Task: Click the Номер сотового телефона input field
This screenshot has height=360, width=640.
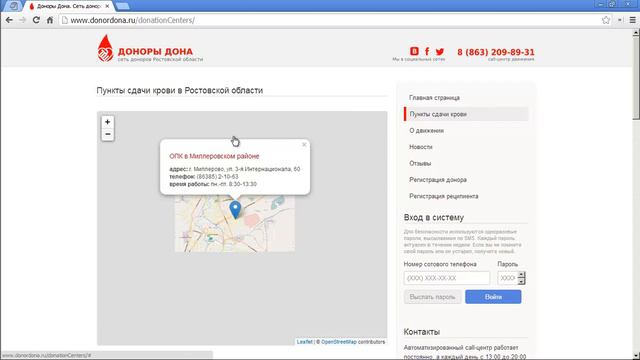Action: click(447, 278)
